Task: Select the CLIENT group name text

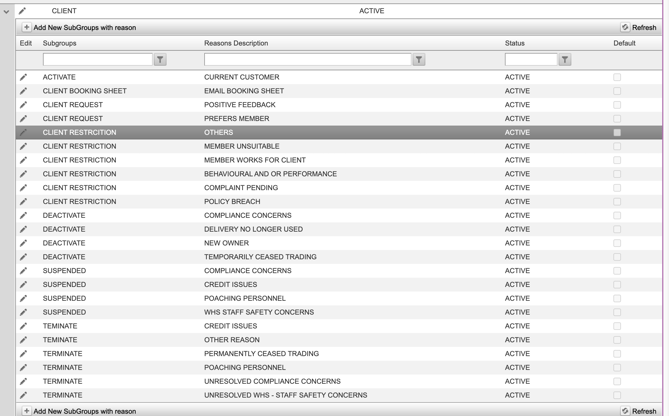Action: (64, 11)
